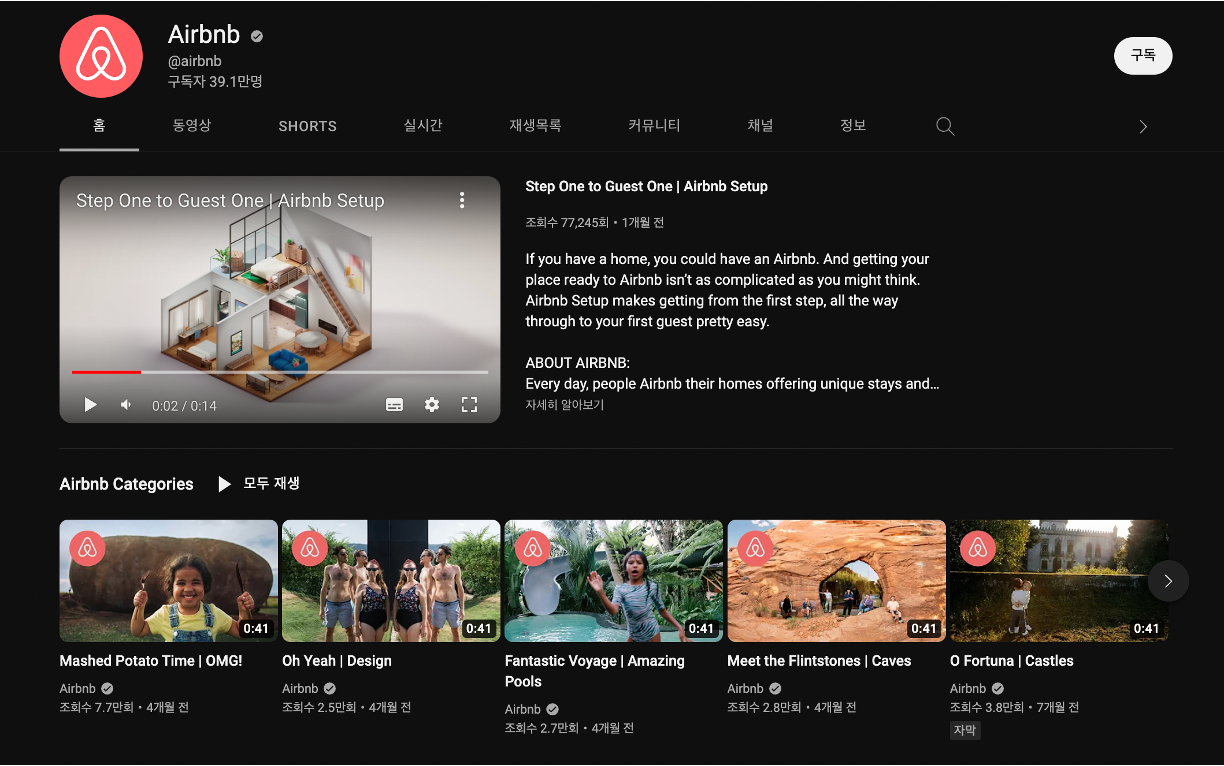Image resolution: width=1224 pixels, height=766 pixels.
Task: Click 조회수 7.7만회 under Mashed Potato Time
Action: coord(96,707)
